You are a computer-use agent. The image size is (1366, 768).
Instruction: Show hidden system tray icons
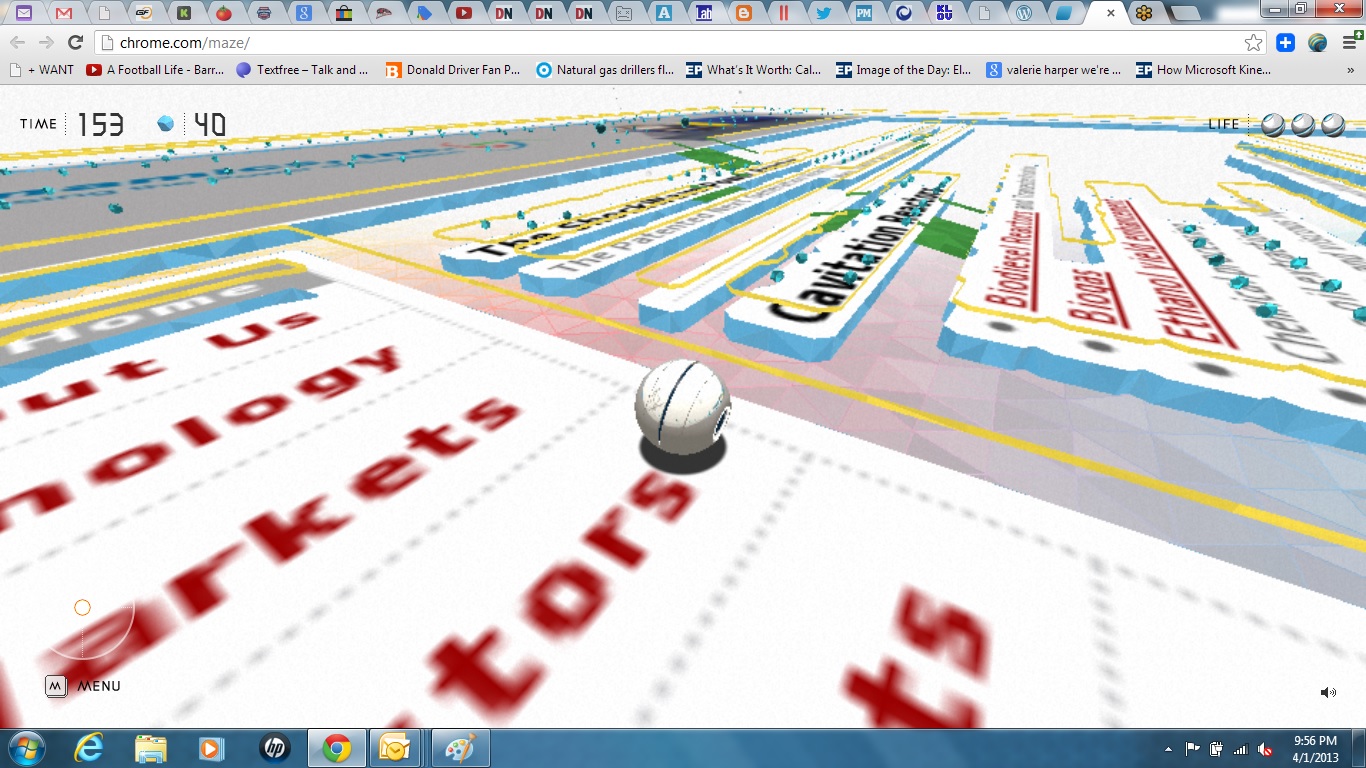tap(1168, 748)
